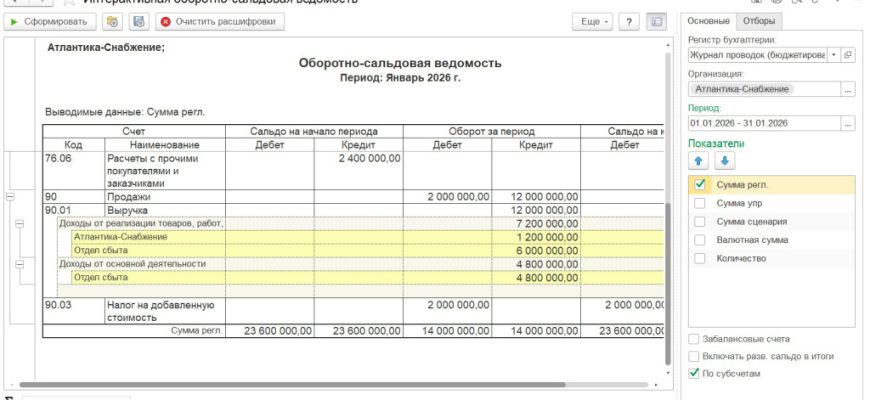Toggle the settings panel visibility icon
The height and width of the screenshot is (400, 870).
[656, 21]
